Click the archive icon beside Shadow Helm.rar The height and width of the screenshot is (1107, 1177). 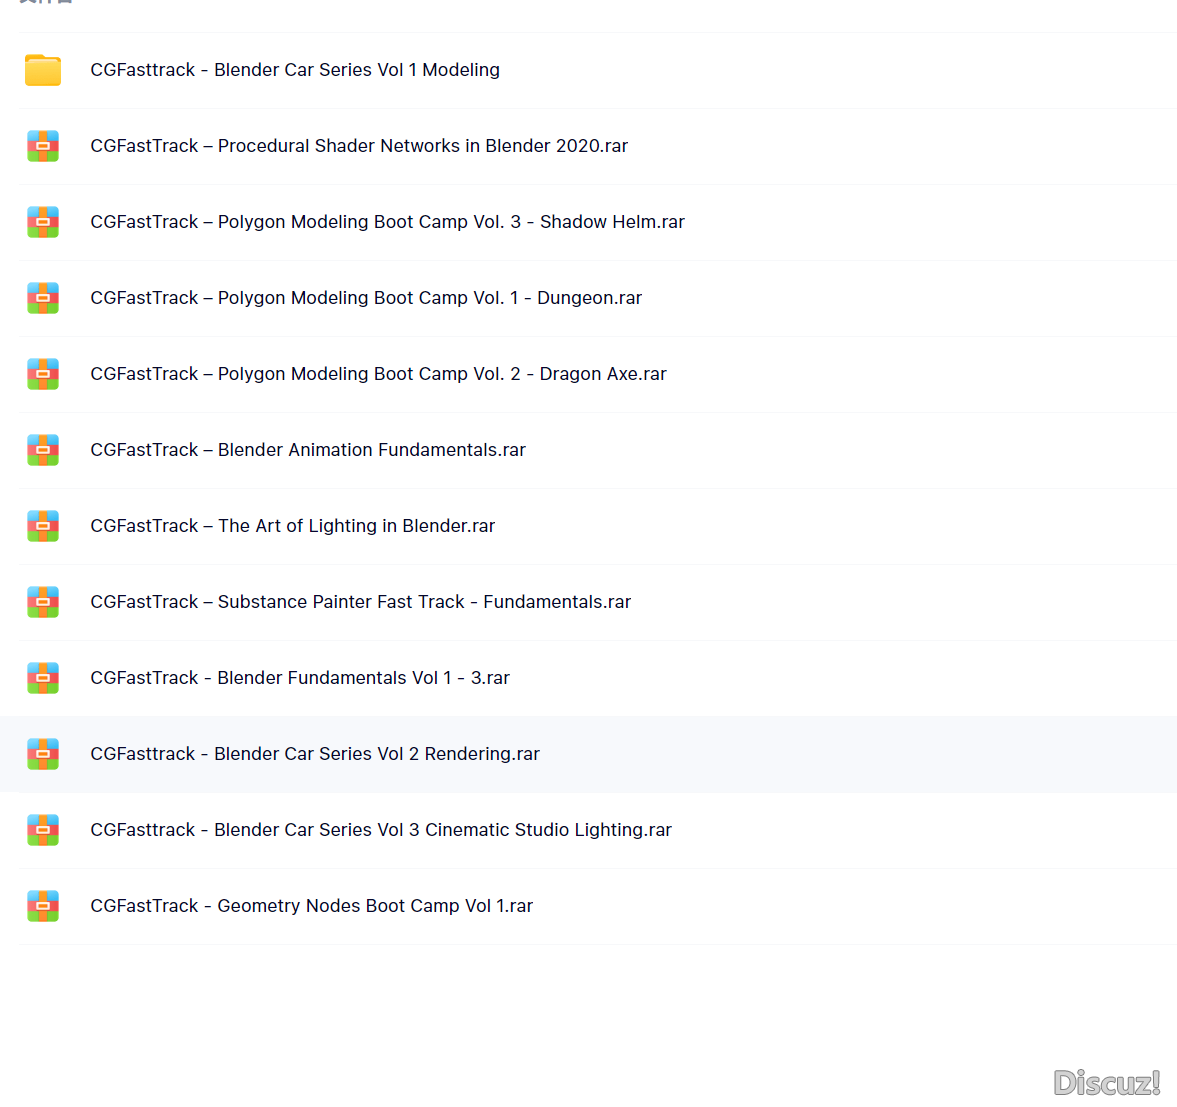tap(43, 222)
